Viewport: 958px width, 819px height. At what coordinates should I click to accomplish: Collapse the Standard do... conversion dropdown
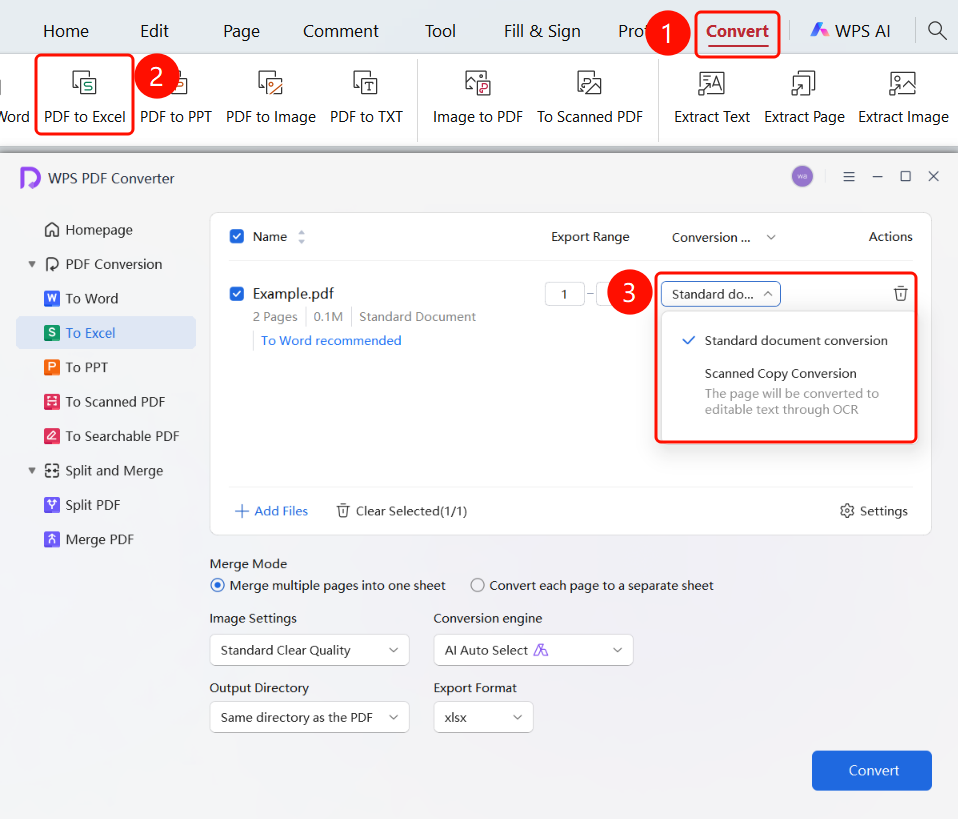click(720, 294)
